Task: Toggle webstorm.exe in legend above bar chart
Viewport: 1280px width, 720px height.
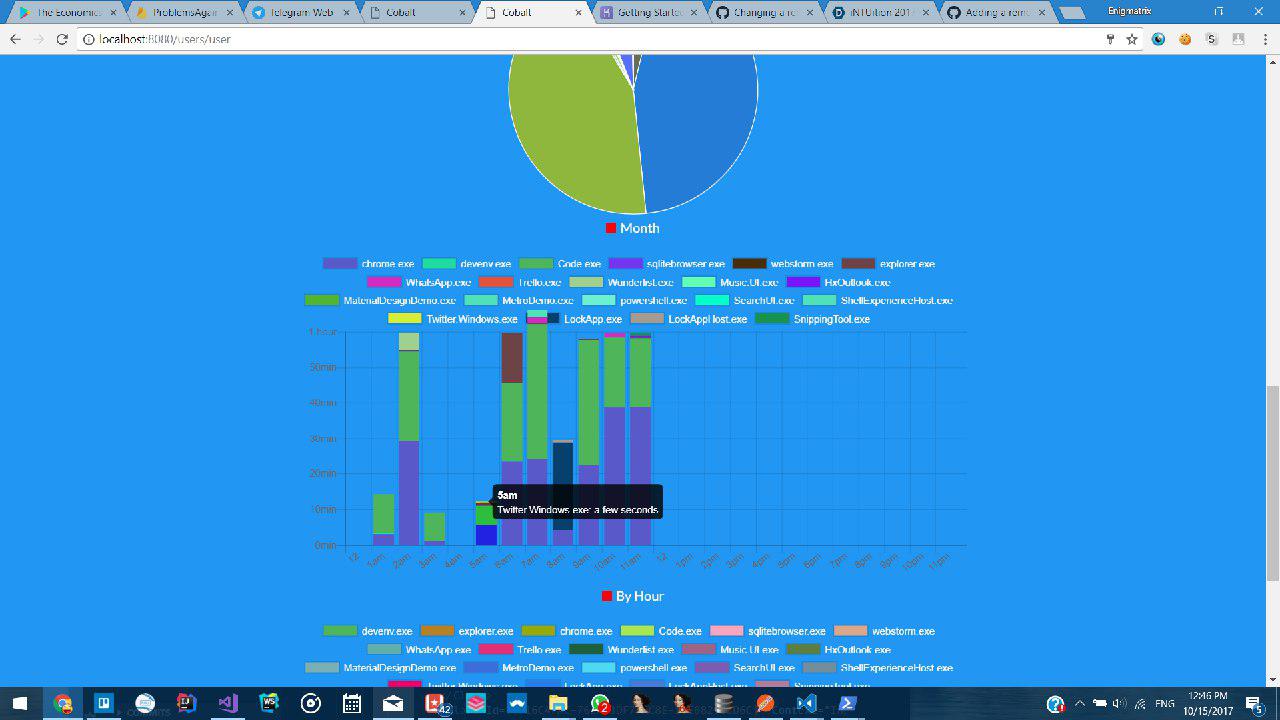Action: (x=783, y=264)
